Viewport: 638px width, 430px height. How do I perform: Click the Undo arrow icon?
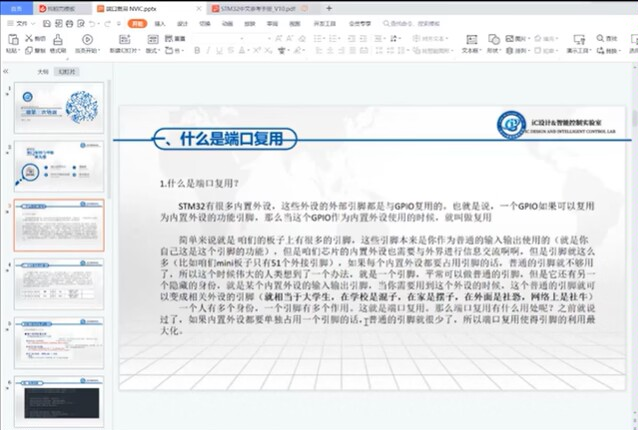pyautogui.click(x=88, y=22)
